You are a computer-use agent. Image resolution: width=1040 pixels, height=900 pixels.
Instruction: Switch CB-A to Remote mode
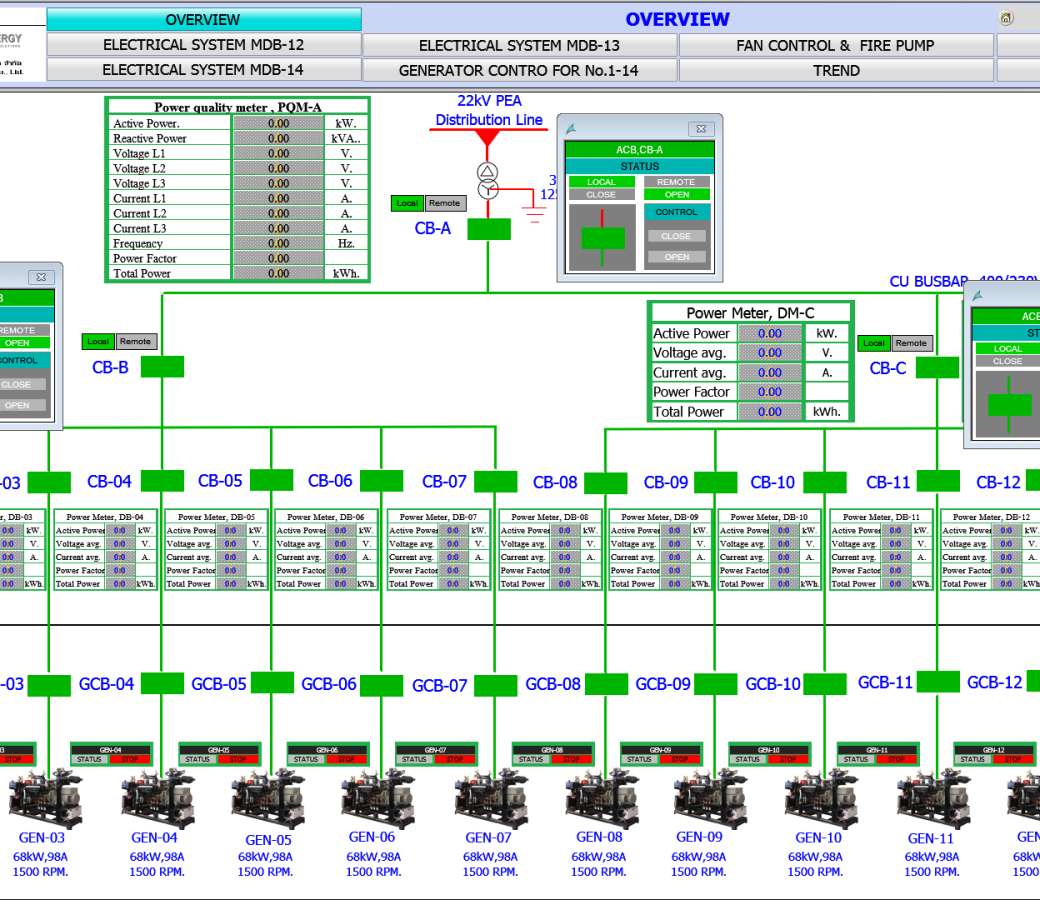[x=445, y=203]
